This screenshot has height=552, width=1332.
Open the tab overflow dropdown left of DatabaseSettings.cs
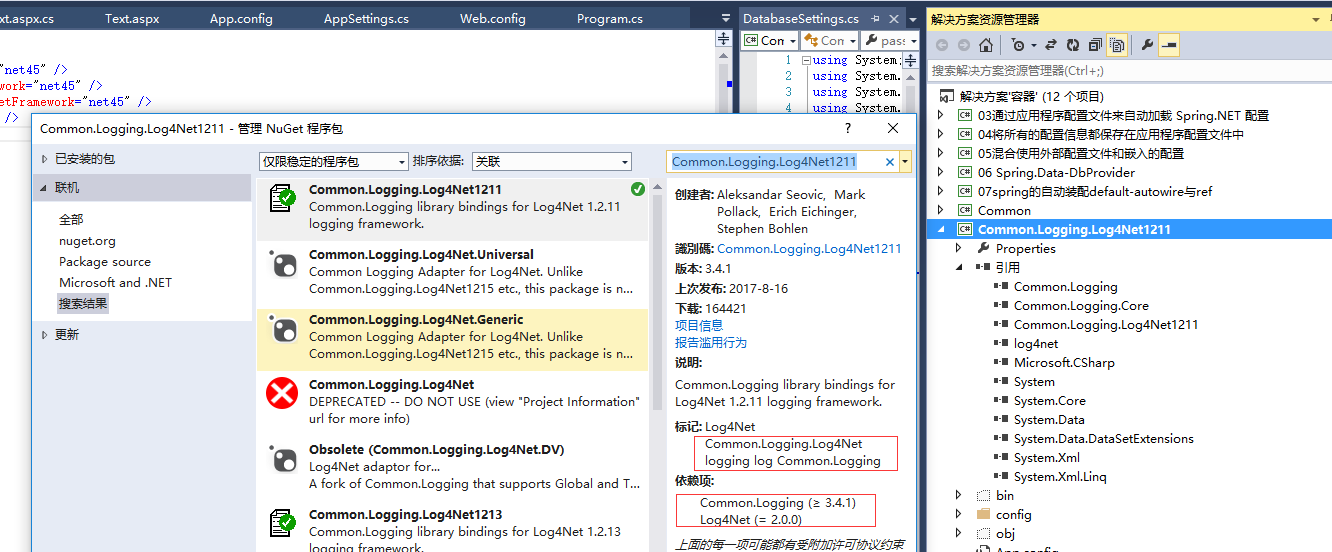pos(726,19)
